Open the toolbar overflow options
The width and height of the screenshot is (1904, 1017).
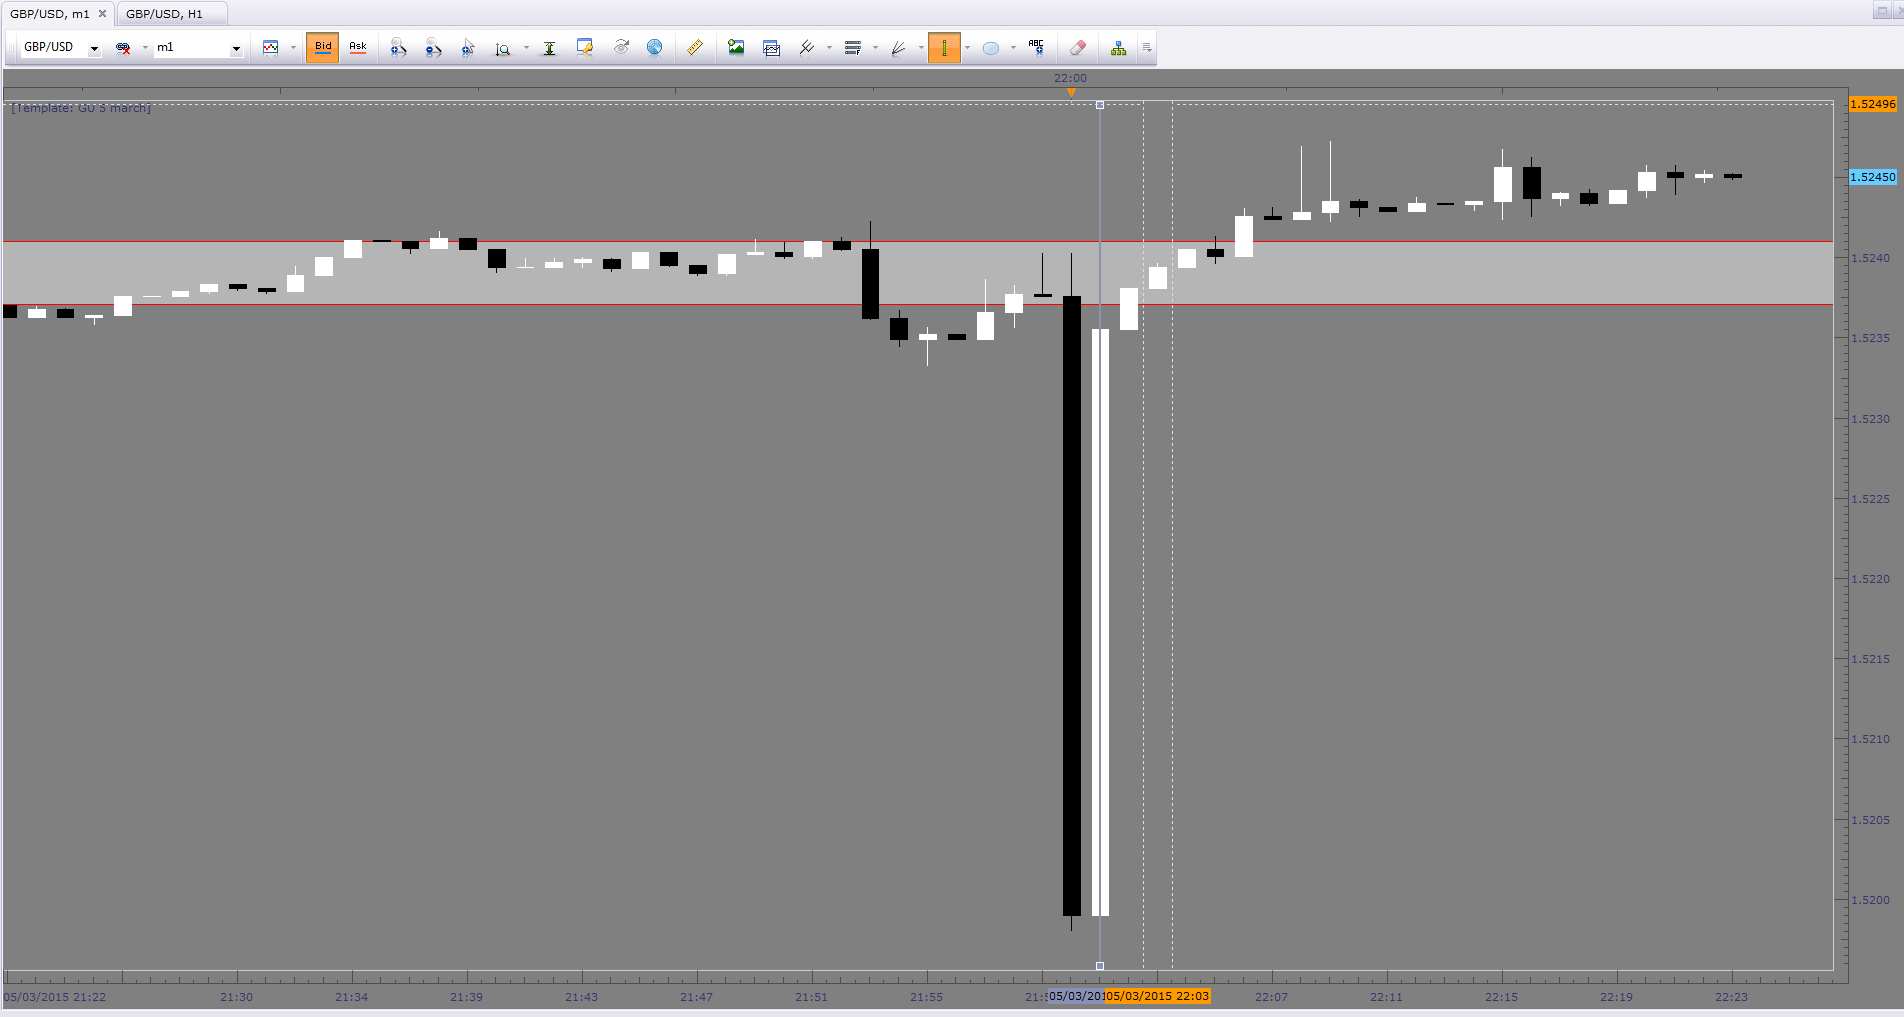tap(1147, 48)
